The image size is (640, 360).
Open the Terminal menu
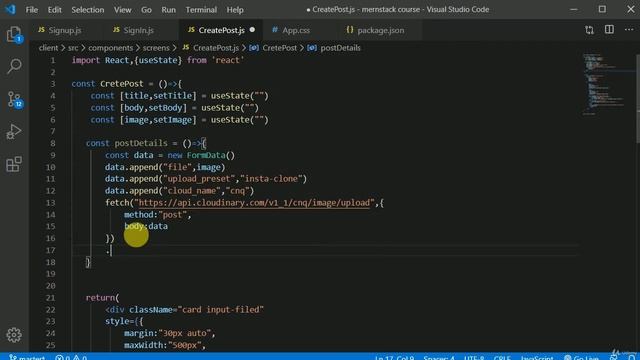point(201,9)
